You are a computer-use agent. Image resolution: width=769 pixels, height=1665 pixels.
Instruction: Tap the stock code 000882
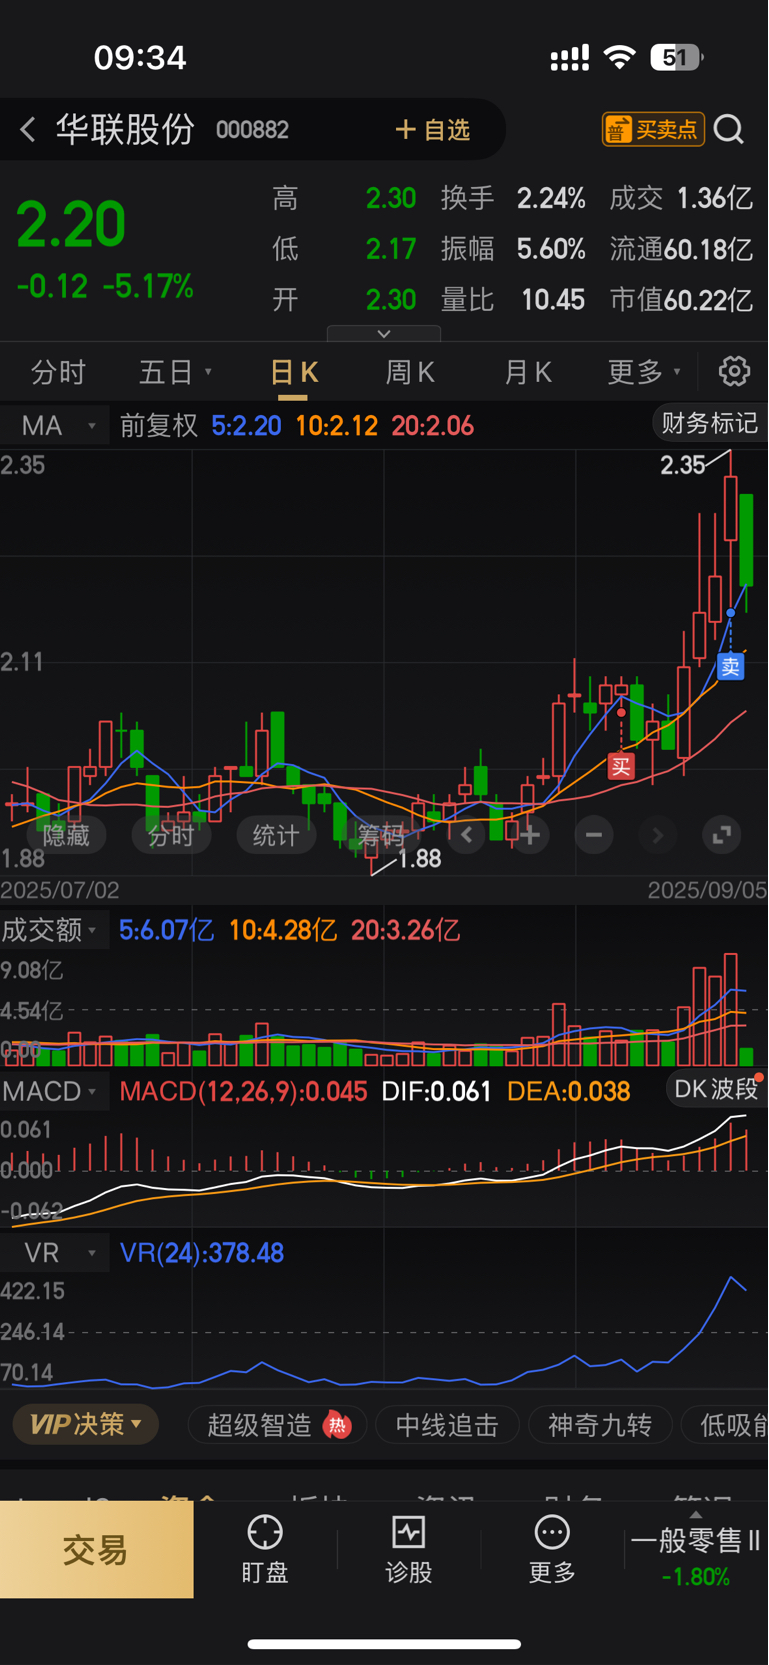point(252,130)
